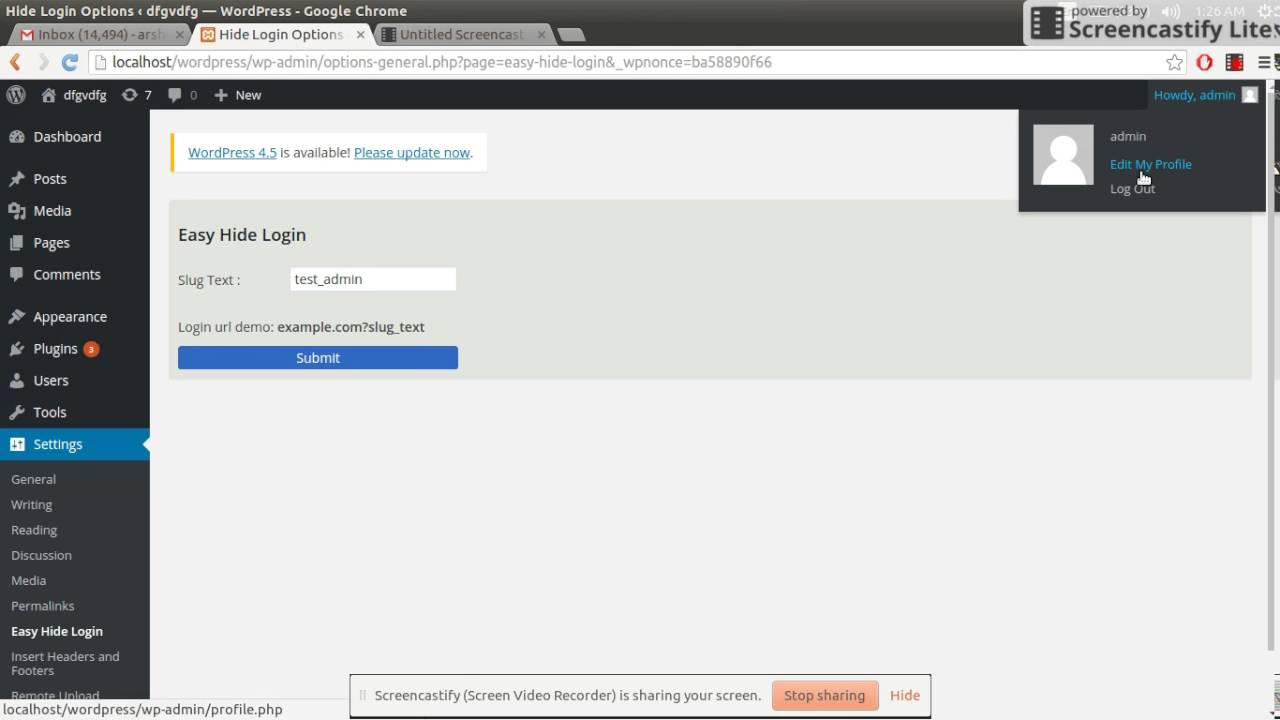Click the Please update now link

pos(412,152)
